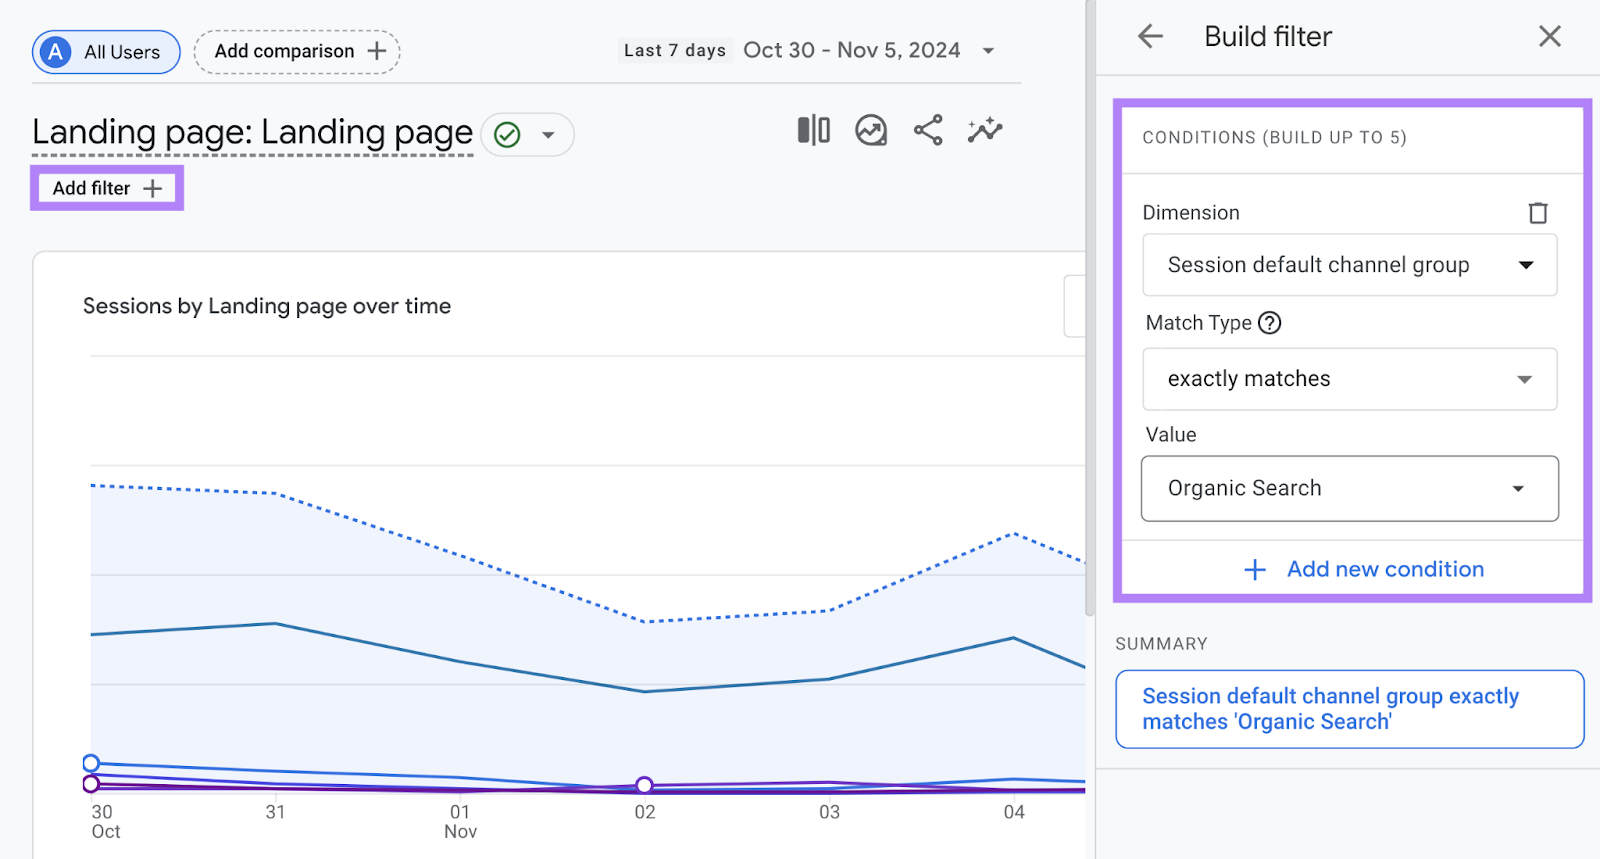
Task: Delete the condition with trash icon
Action: point(1537,213)
